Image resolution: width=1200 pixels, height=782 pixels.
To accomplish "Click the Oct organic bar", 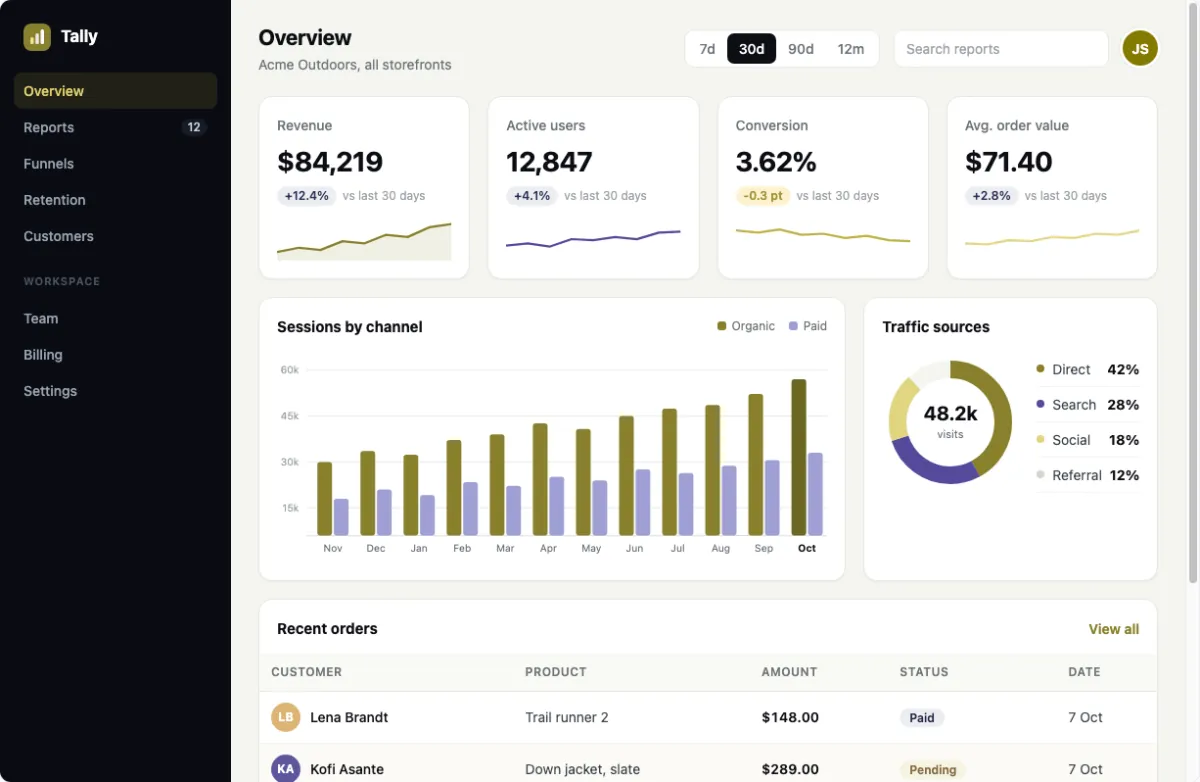I will coord(799,457).
